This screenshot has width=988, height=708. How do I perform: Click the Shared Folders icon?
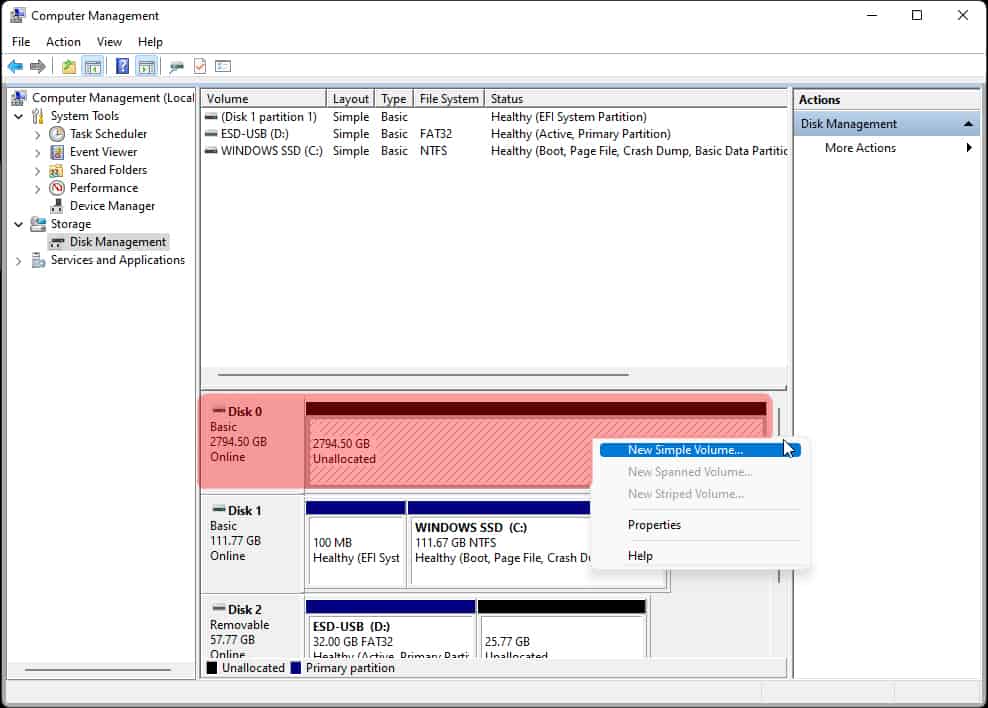(x=57, y=170)
